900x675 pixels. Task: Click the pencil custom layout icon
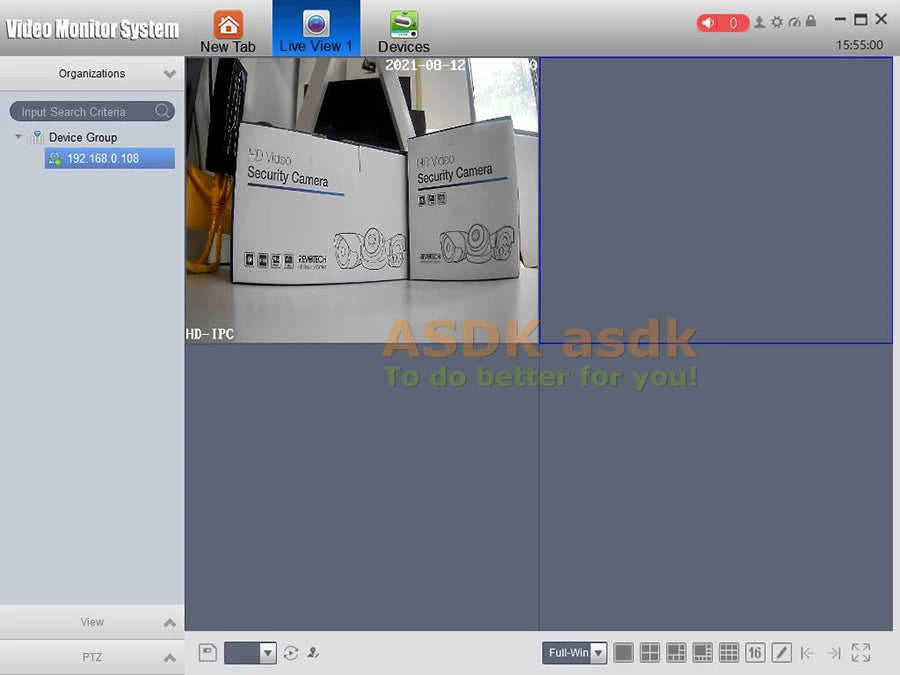click(781, 653)
